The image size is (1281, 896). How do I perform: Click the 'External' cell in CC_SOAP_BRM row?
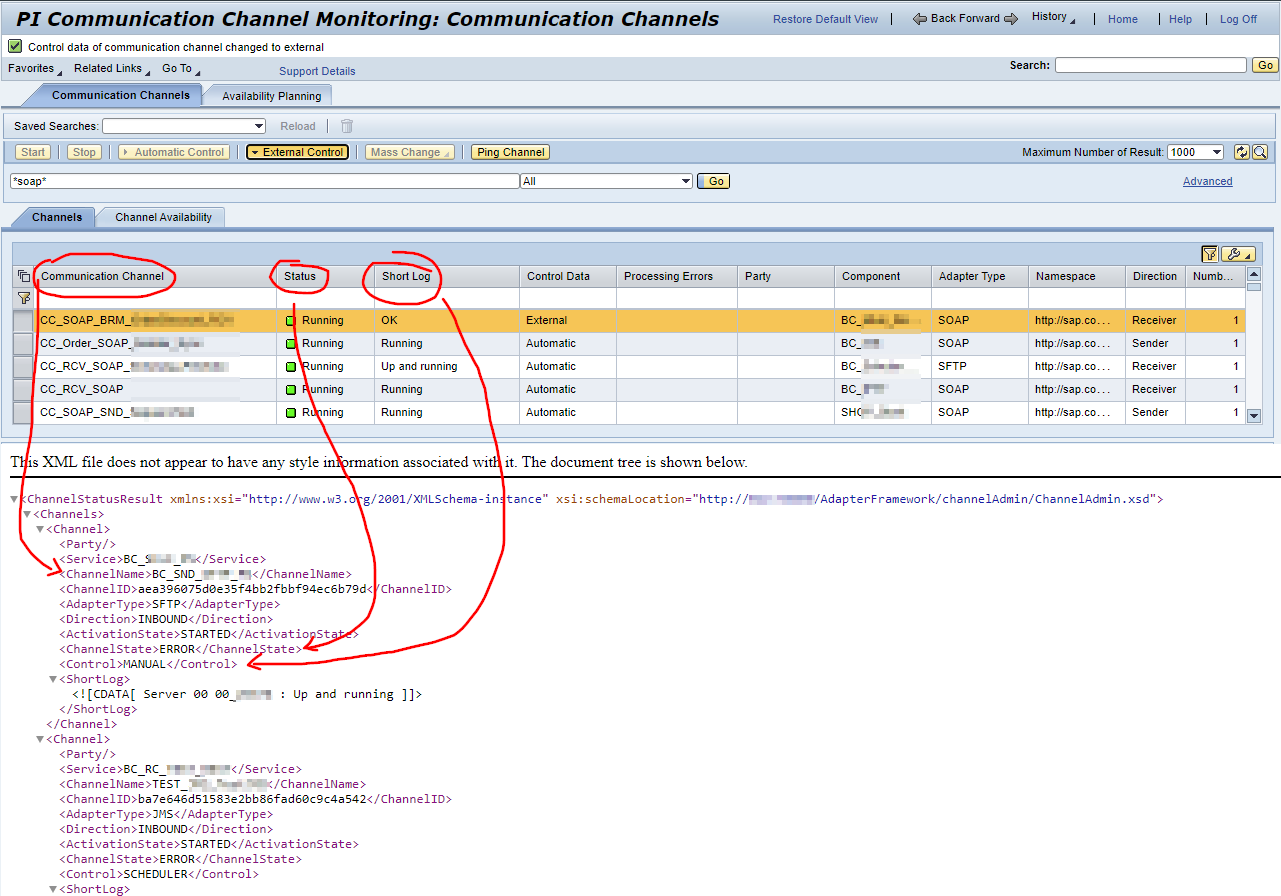[567, 320]
